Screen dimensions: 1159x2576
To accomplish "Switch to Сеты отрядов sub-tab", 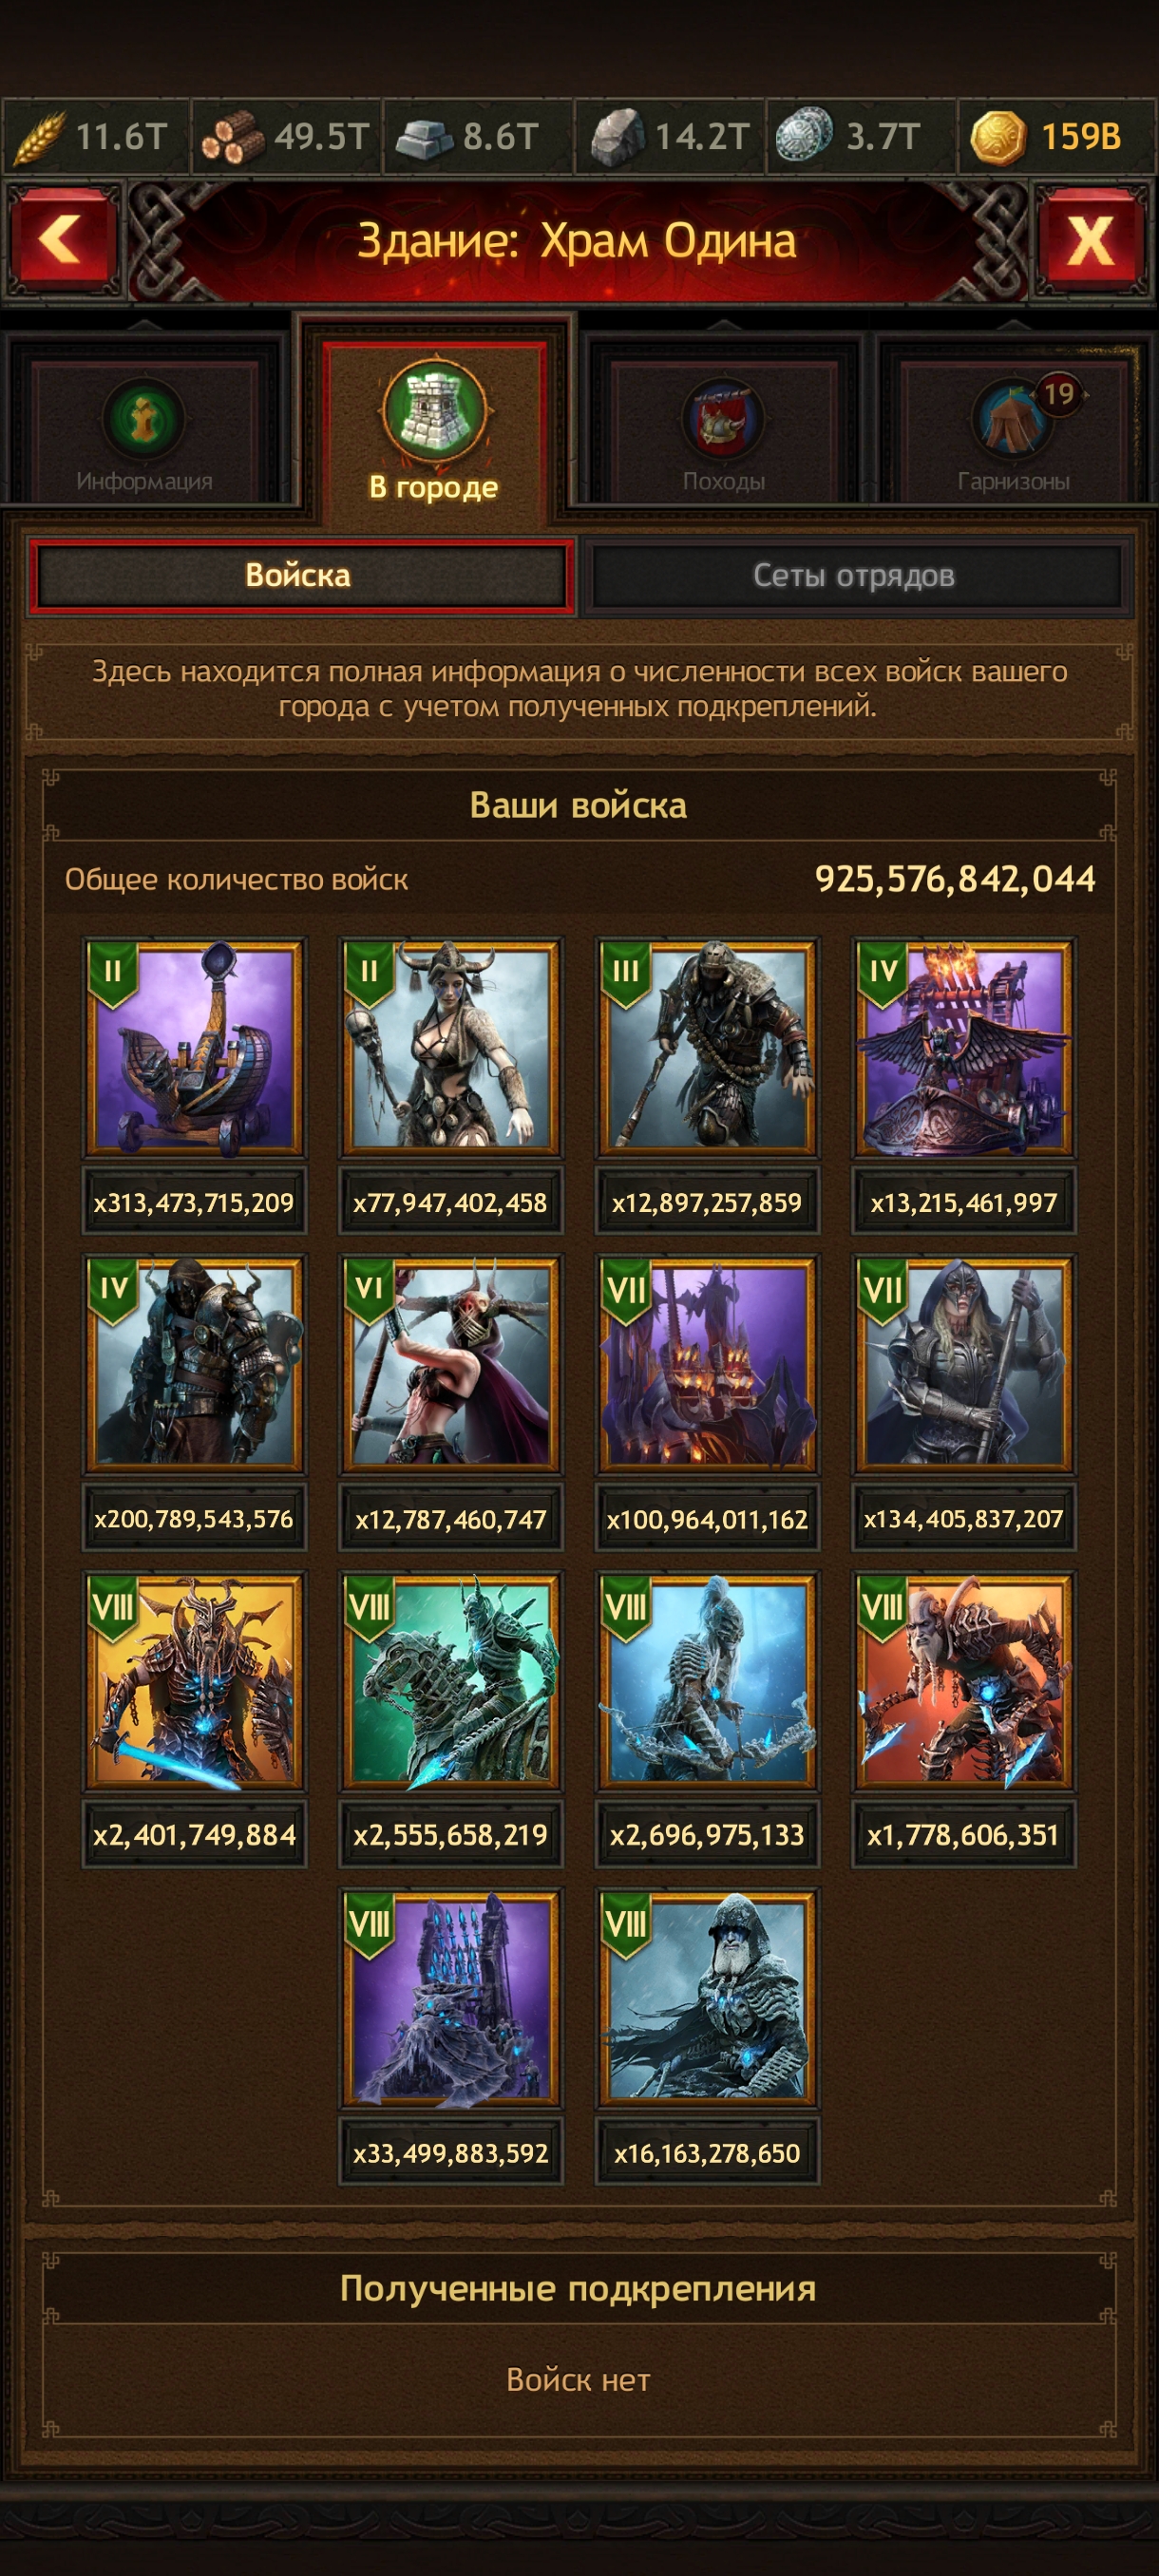I will click(854, 575).
